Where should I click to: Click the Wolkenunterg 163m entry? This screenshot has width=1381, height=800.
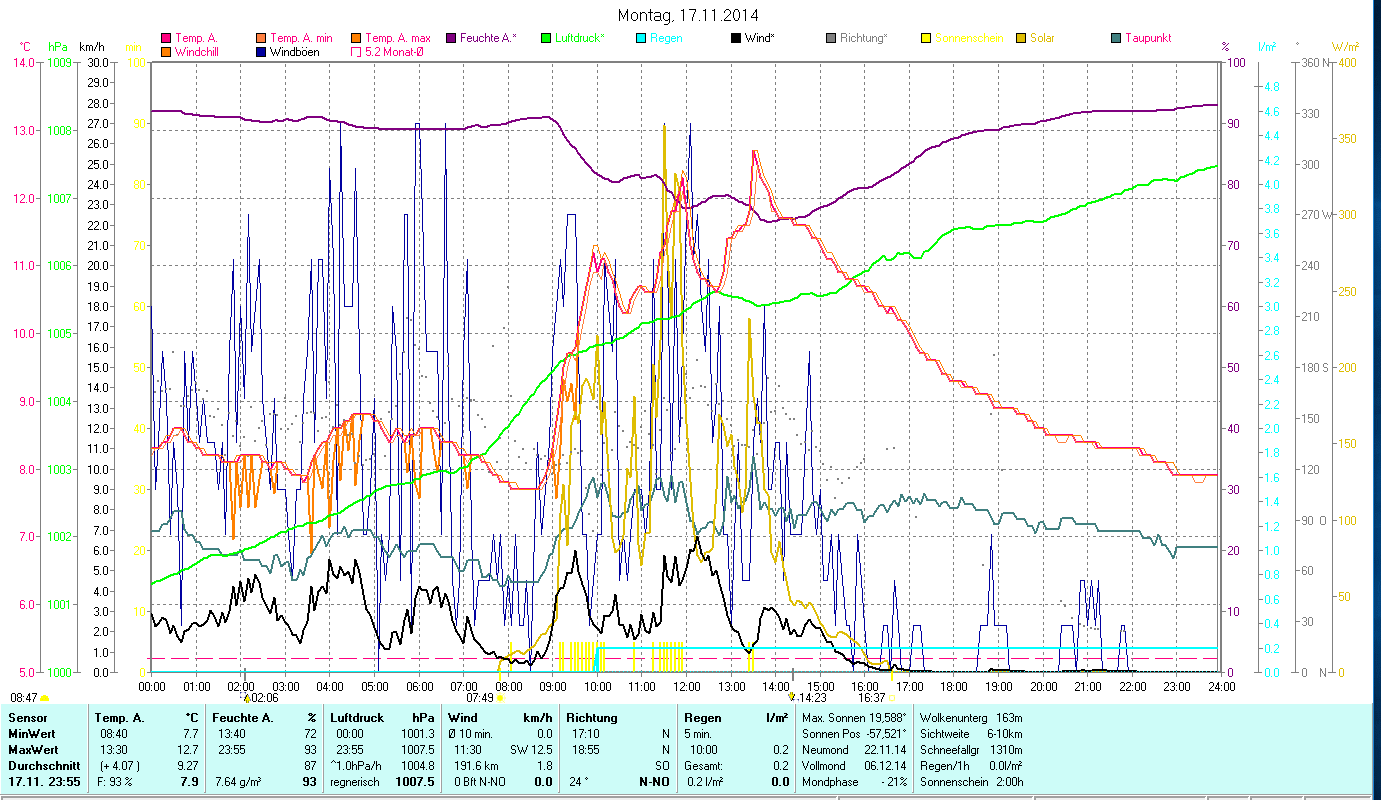[x=970, y=718]
